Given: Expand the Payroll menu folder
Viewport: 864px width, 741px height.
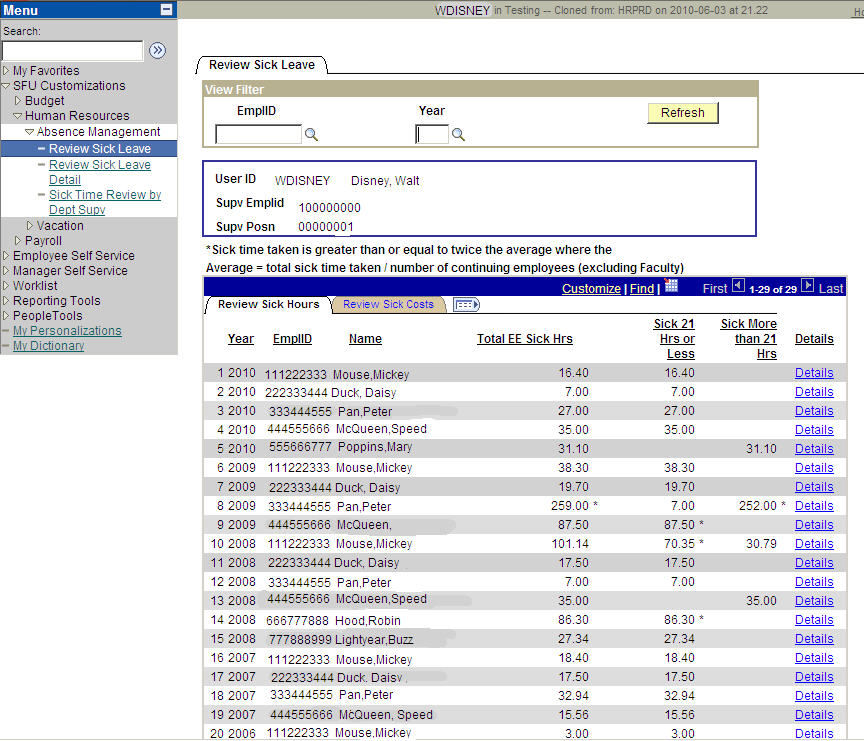Looking at the screenshot, I should point(43,241).
